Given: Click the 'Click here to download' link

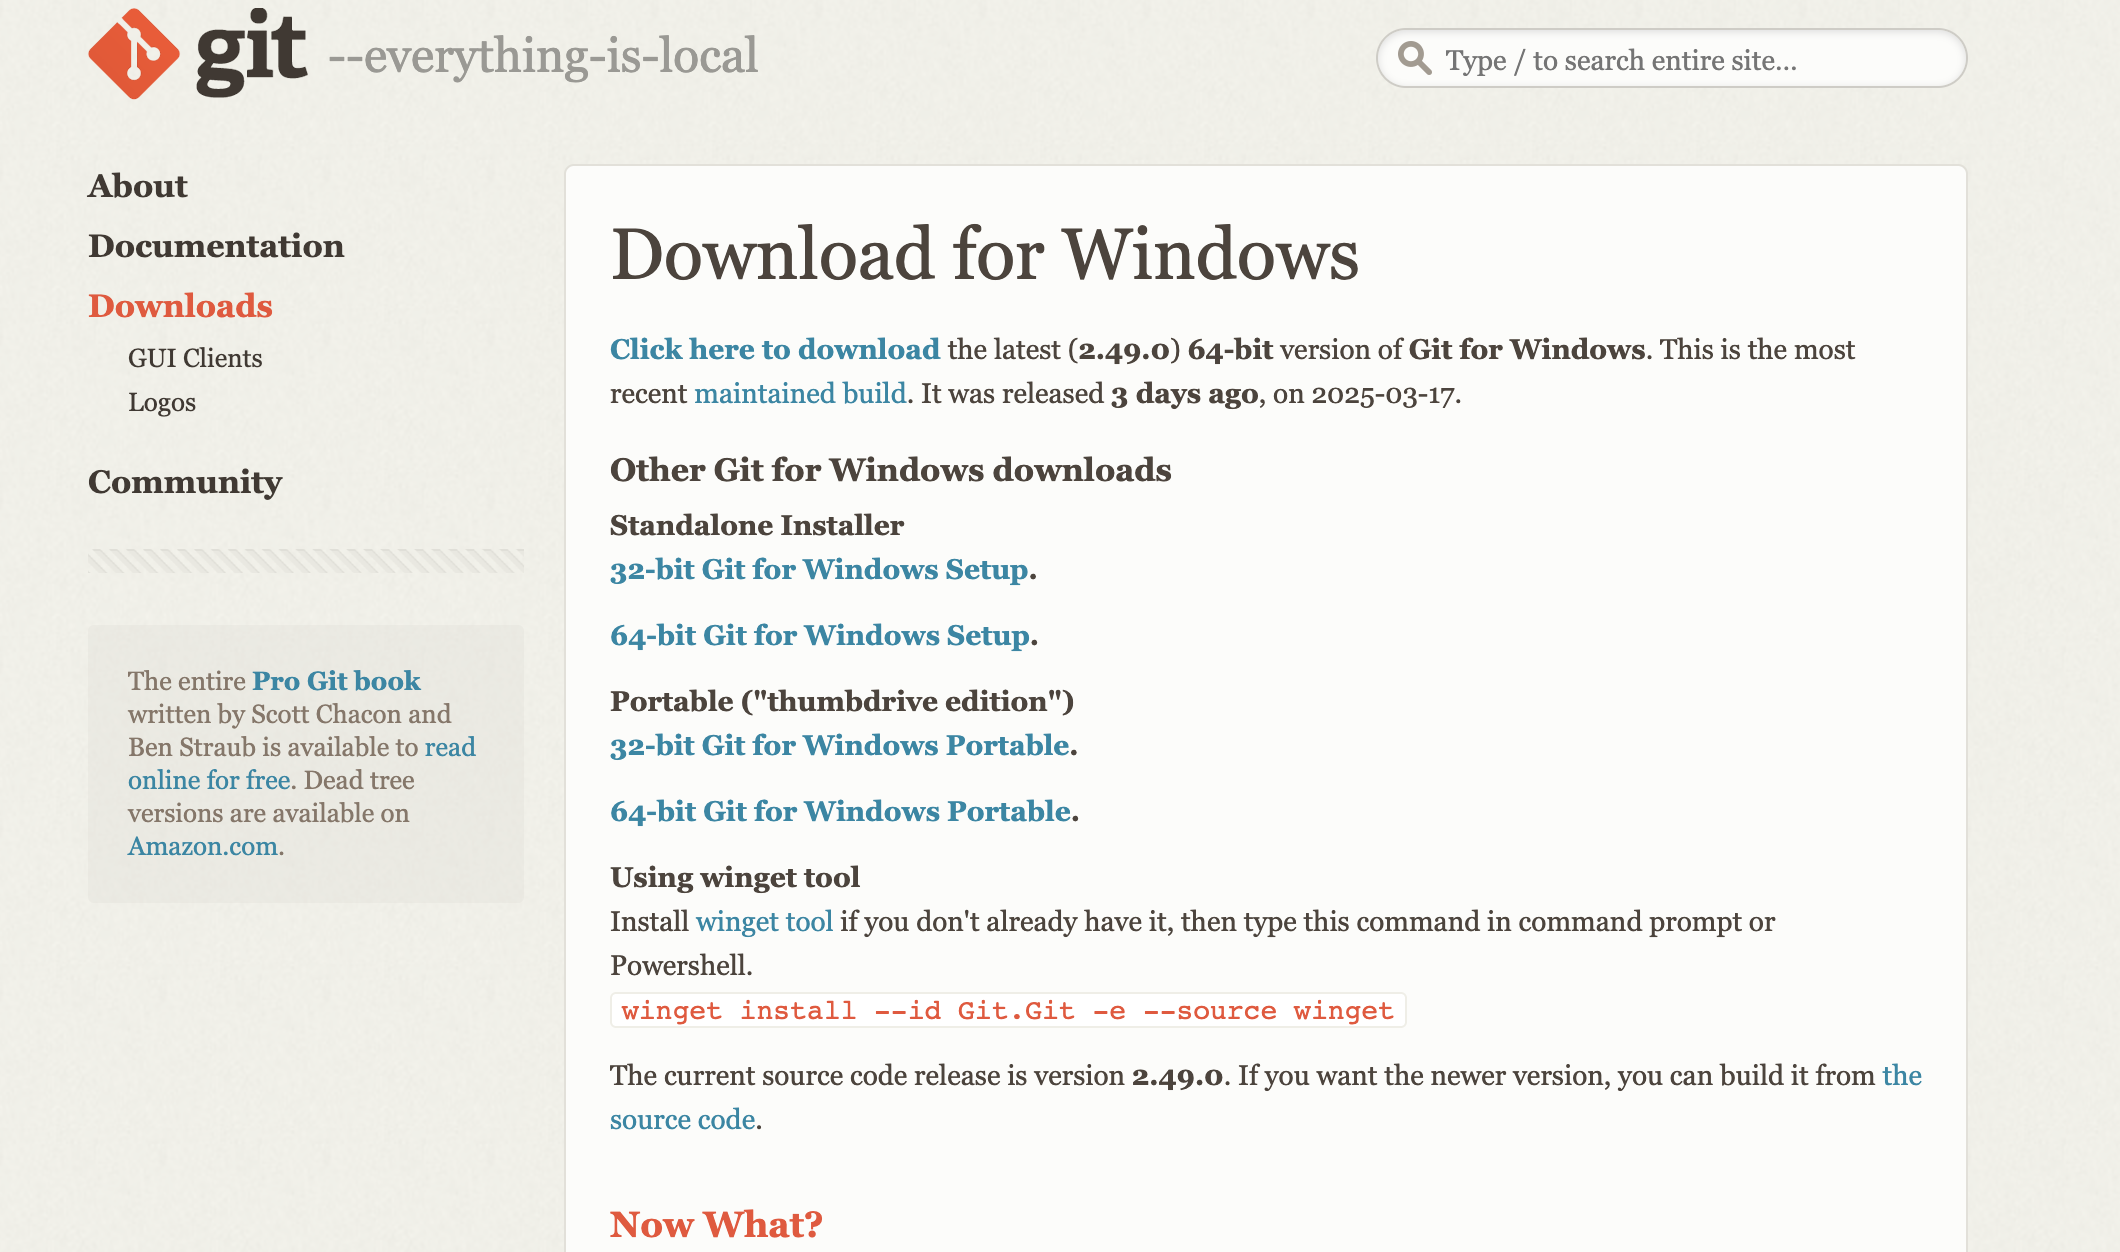Looking at the screenshot, I should 775,349.
